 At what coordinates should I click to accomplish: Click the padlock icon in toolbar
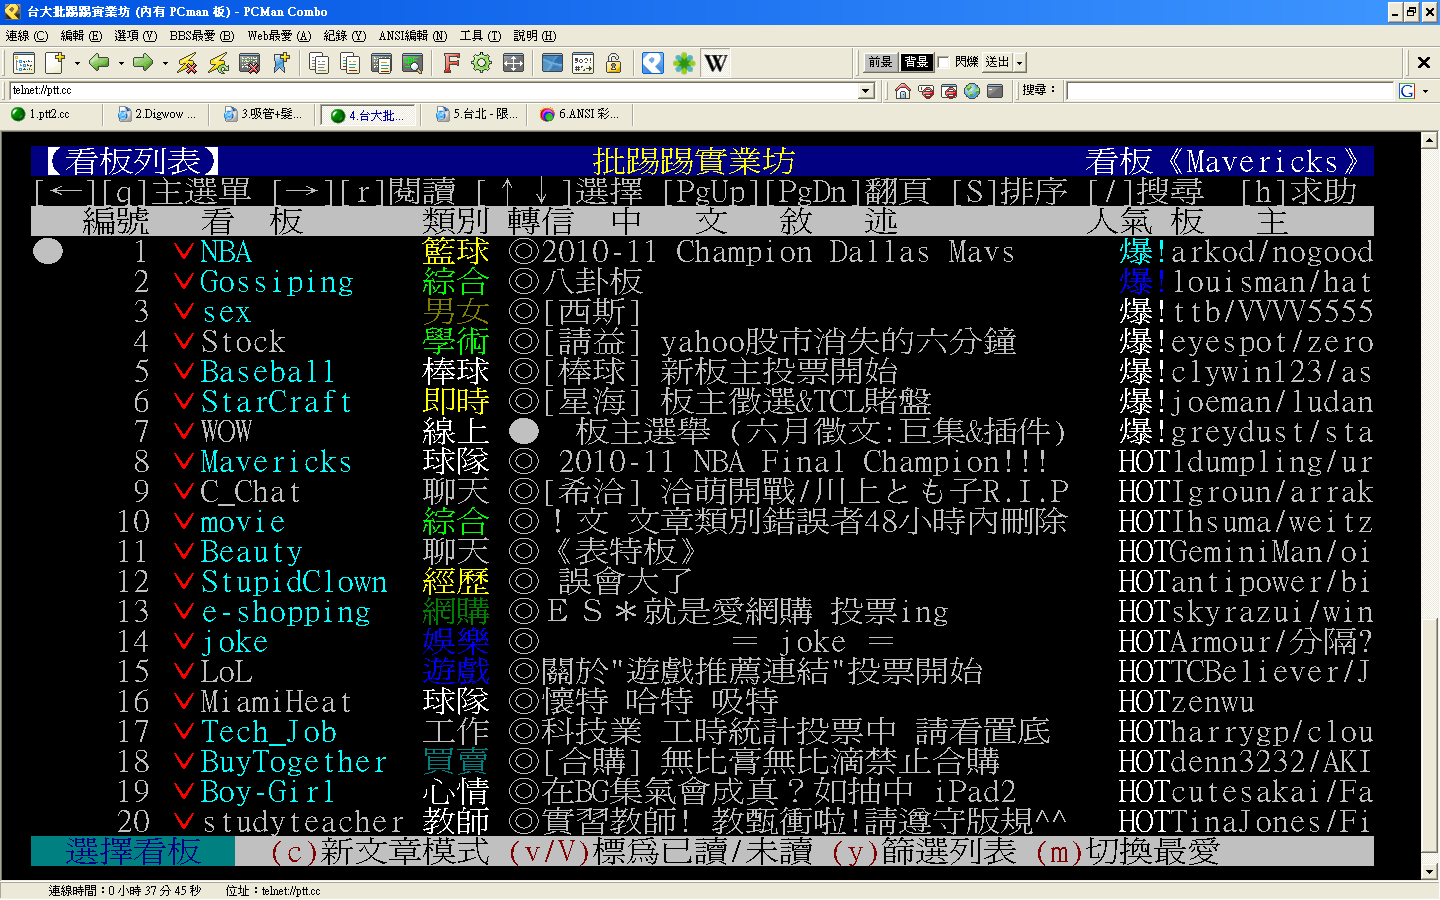coord(614,63)
